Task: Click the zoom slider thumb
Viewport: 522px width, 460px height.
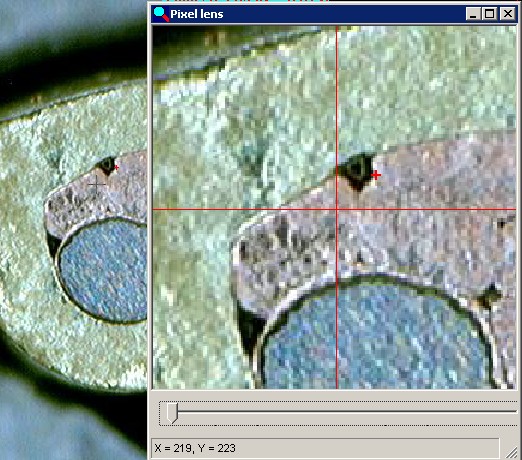Action: tap(172, 413)
